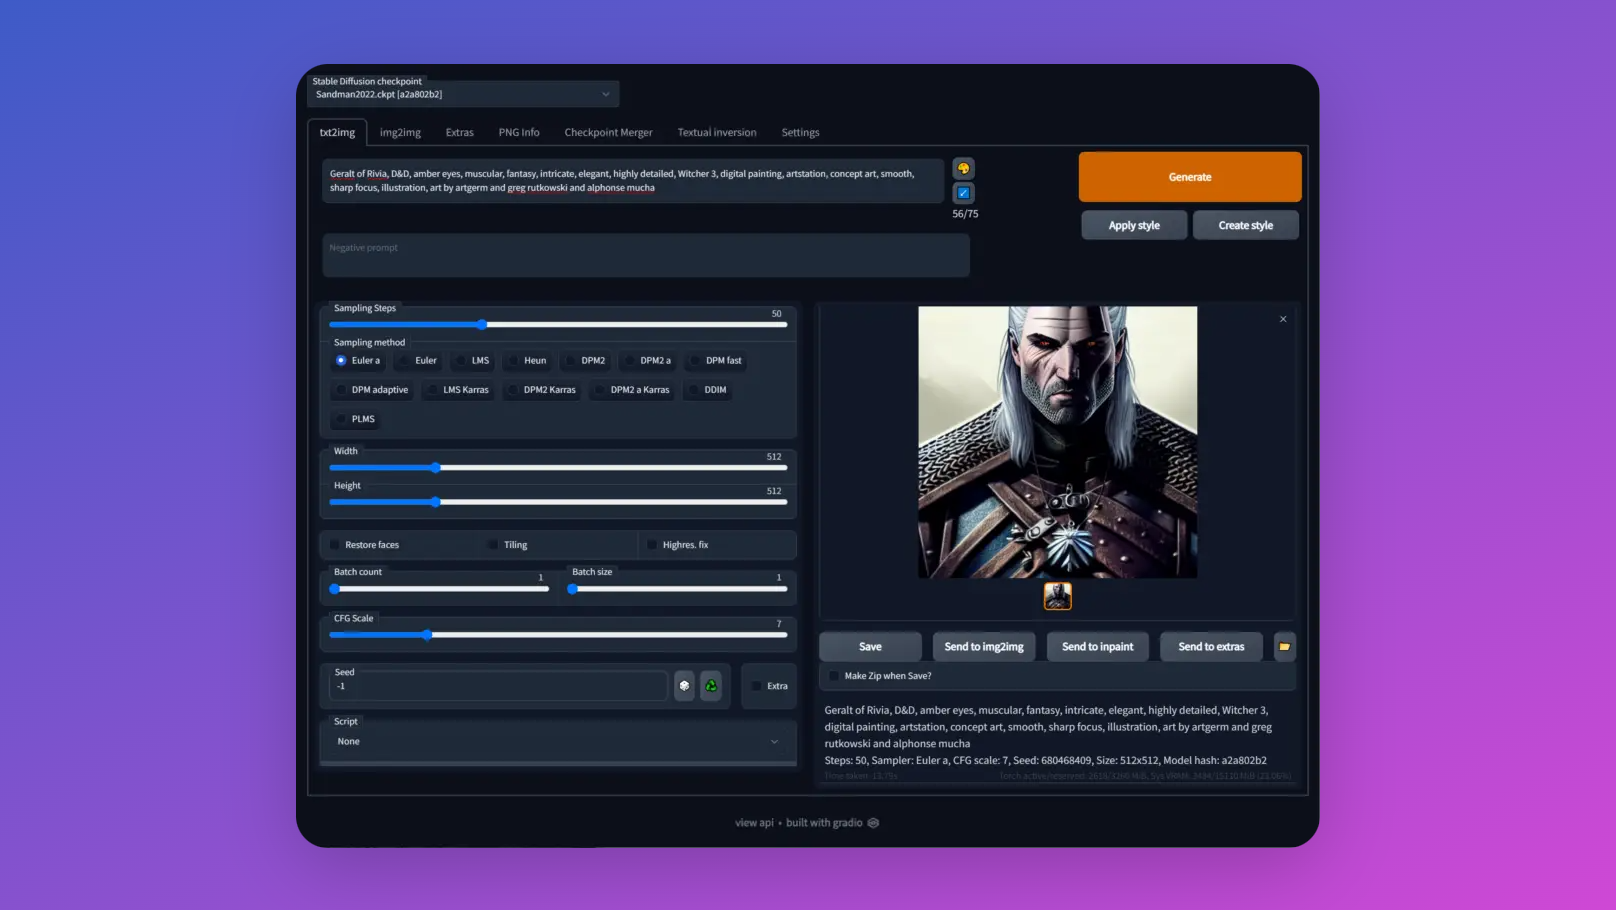
Task: Open the view api link
Action: [x=754, y=823]
